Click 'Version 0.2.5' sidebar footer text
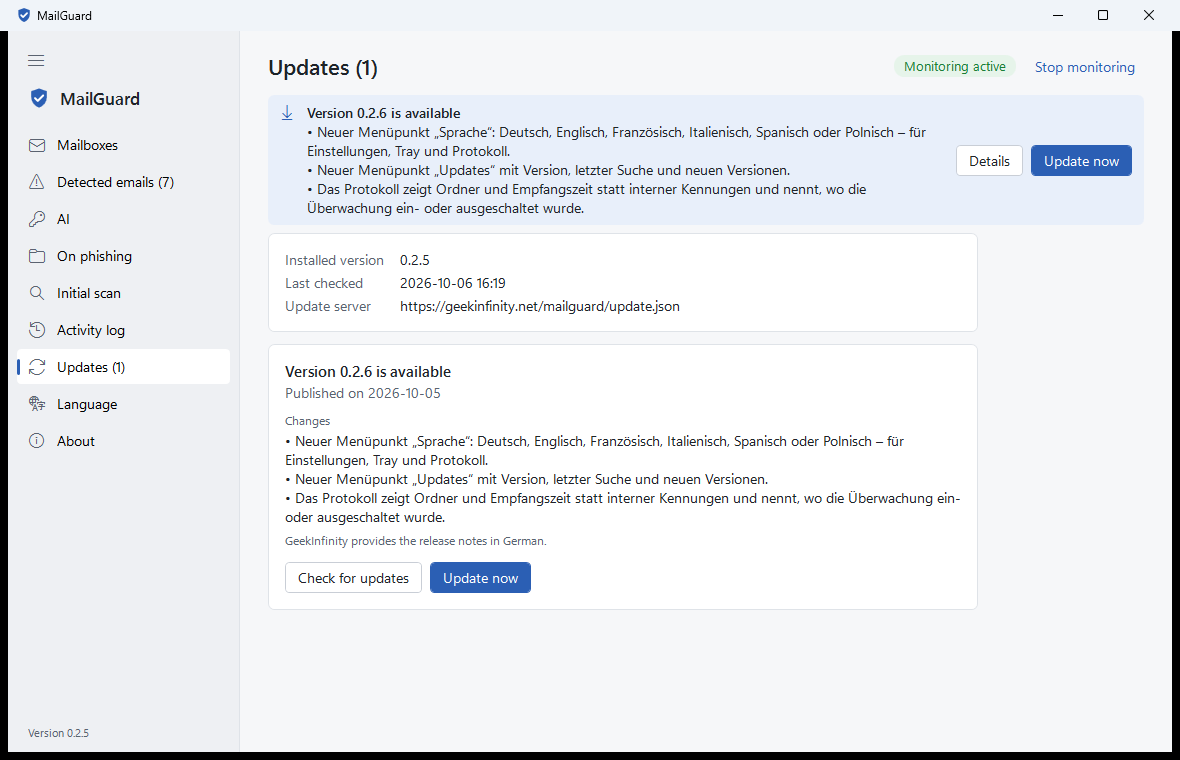1180x760 pixels. coord(58,733)
